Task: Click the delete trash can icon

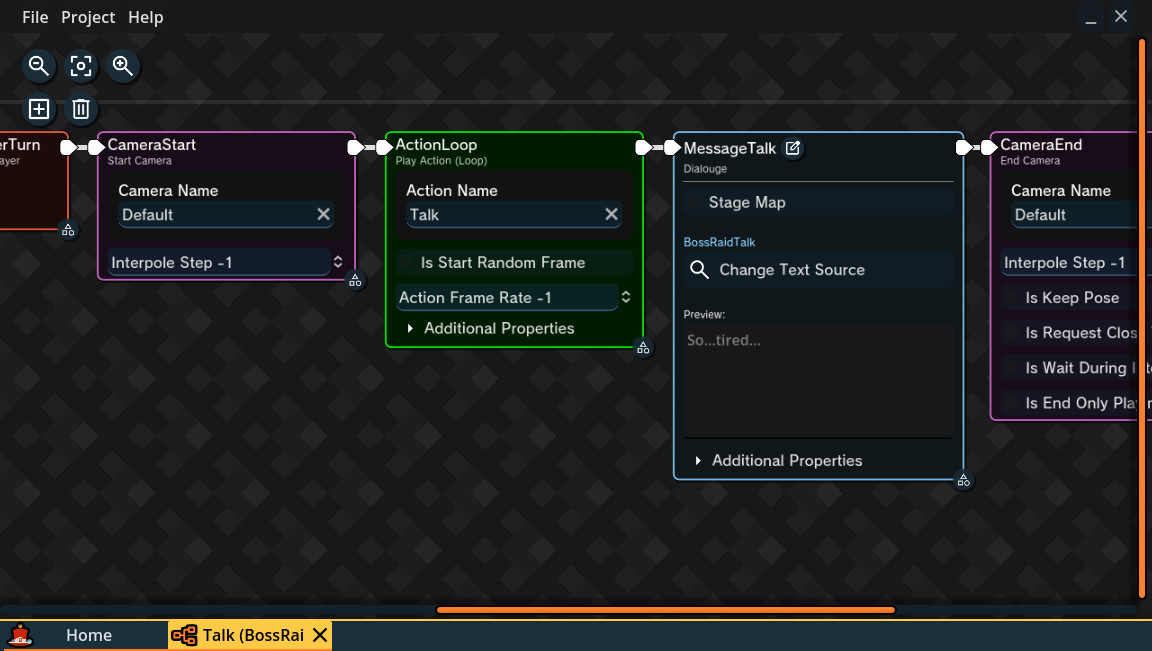Action: [x=81, y=109]
